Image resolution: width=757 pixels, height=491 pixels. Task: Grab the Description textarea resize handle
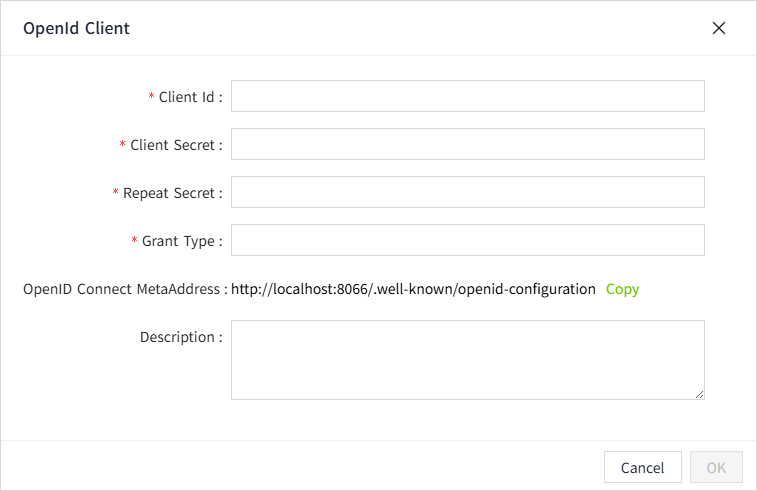click(699, 394)
